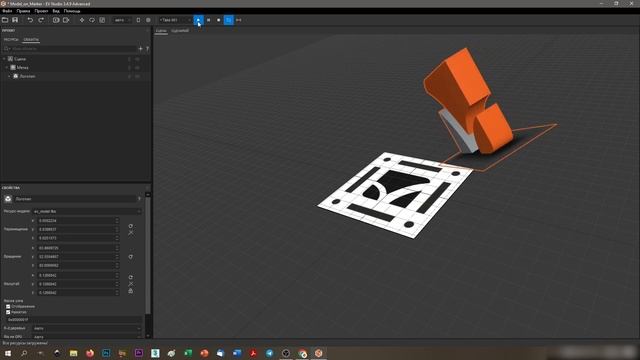The image size is (640, 360).
Task: Open the Правка menu
Action: pyautogui.click(x=23, y=11)
